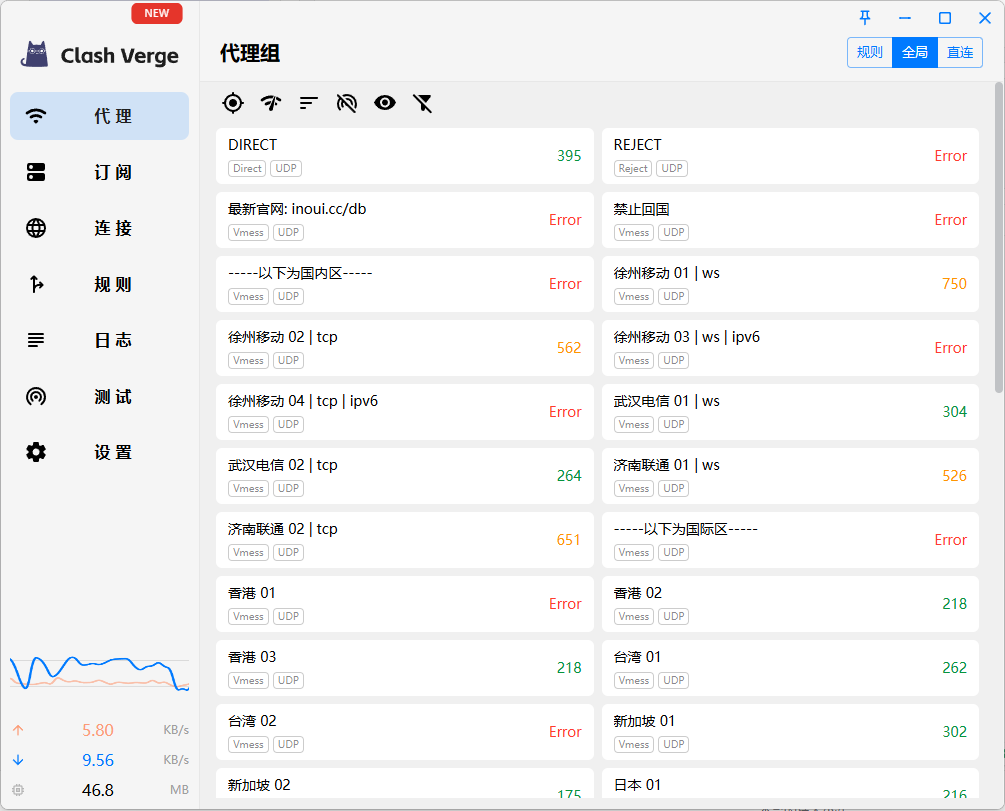
Task: Toggle hidden proxies with the crossed-eye icon
Action: point(346,103)
